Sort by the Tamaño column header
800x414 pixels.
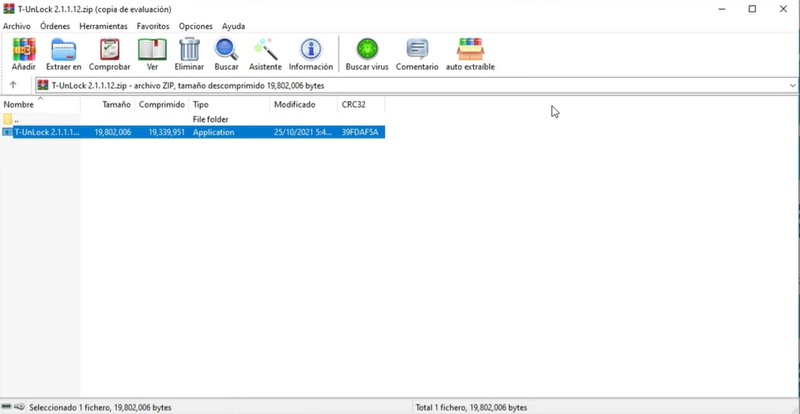pos(108,105)
